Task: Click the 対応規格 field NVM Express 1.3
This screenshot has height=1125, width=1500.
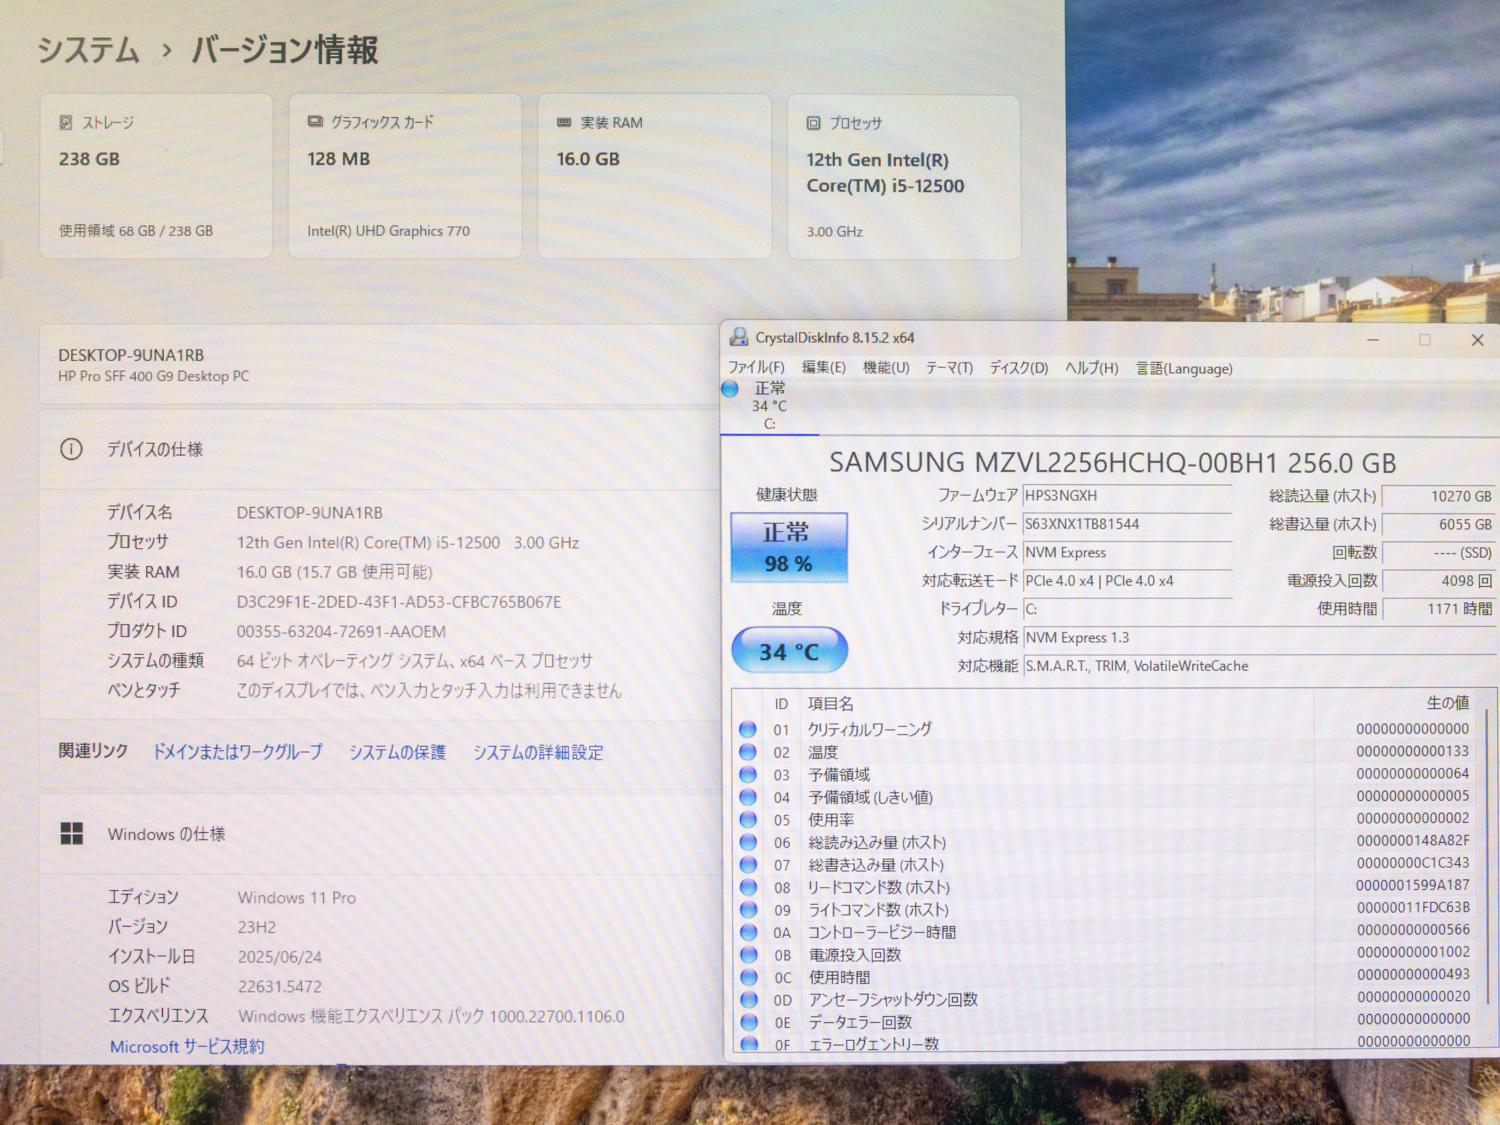Action: tap(1260, 638)
